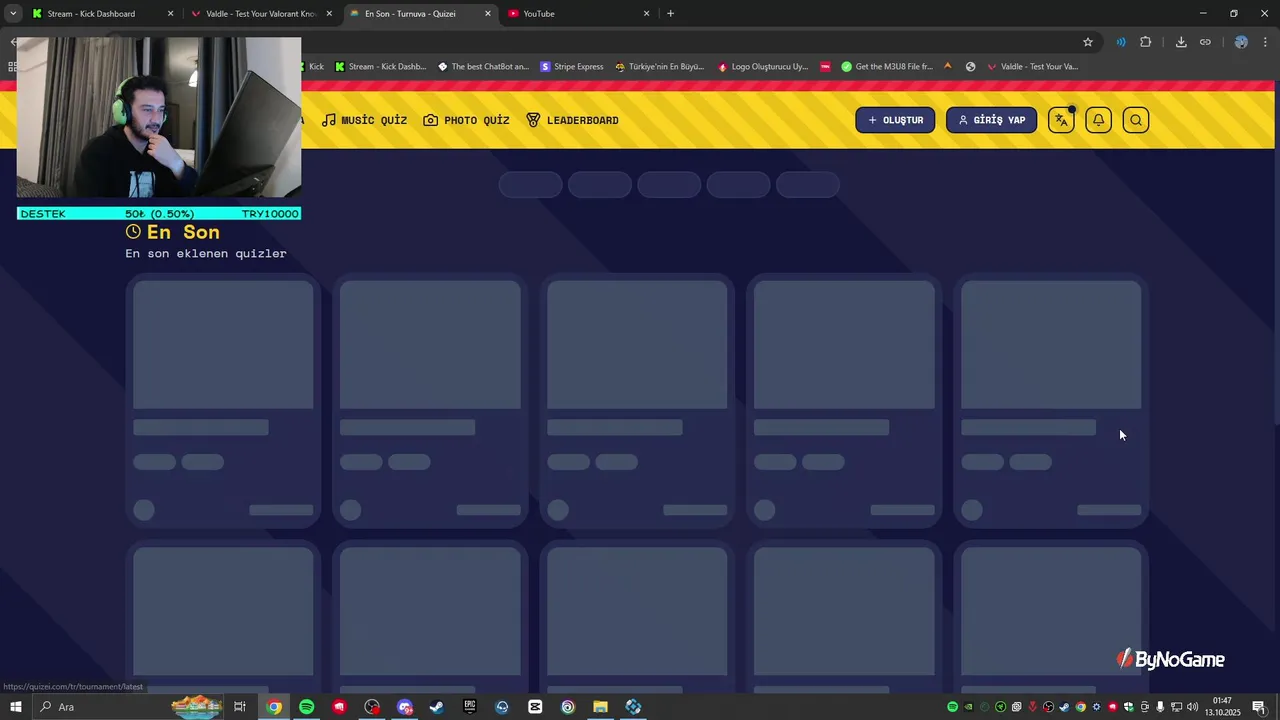Open the notifications bell icon
Screen dimensions: 1280x720
point(1098,120)
